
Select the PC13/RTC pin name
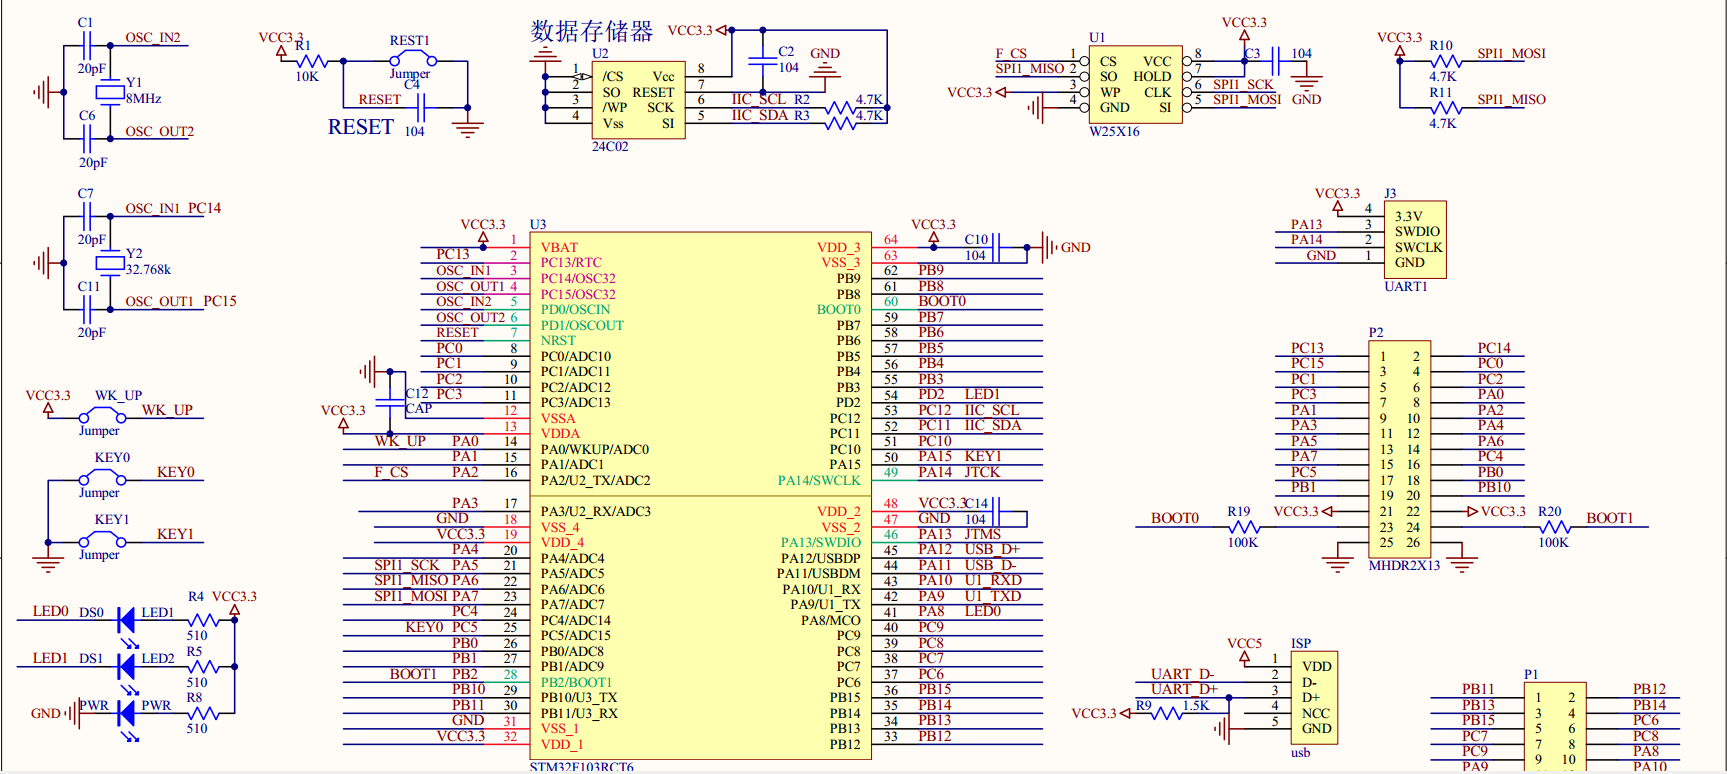pos(571,262)
